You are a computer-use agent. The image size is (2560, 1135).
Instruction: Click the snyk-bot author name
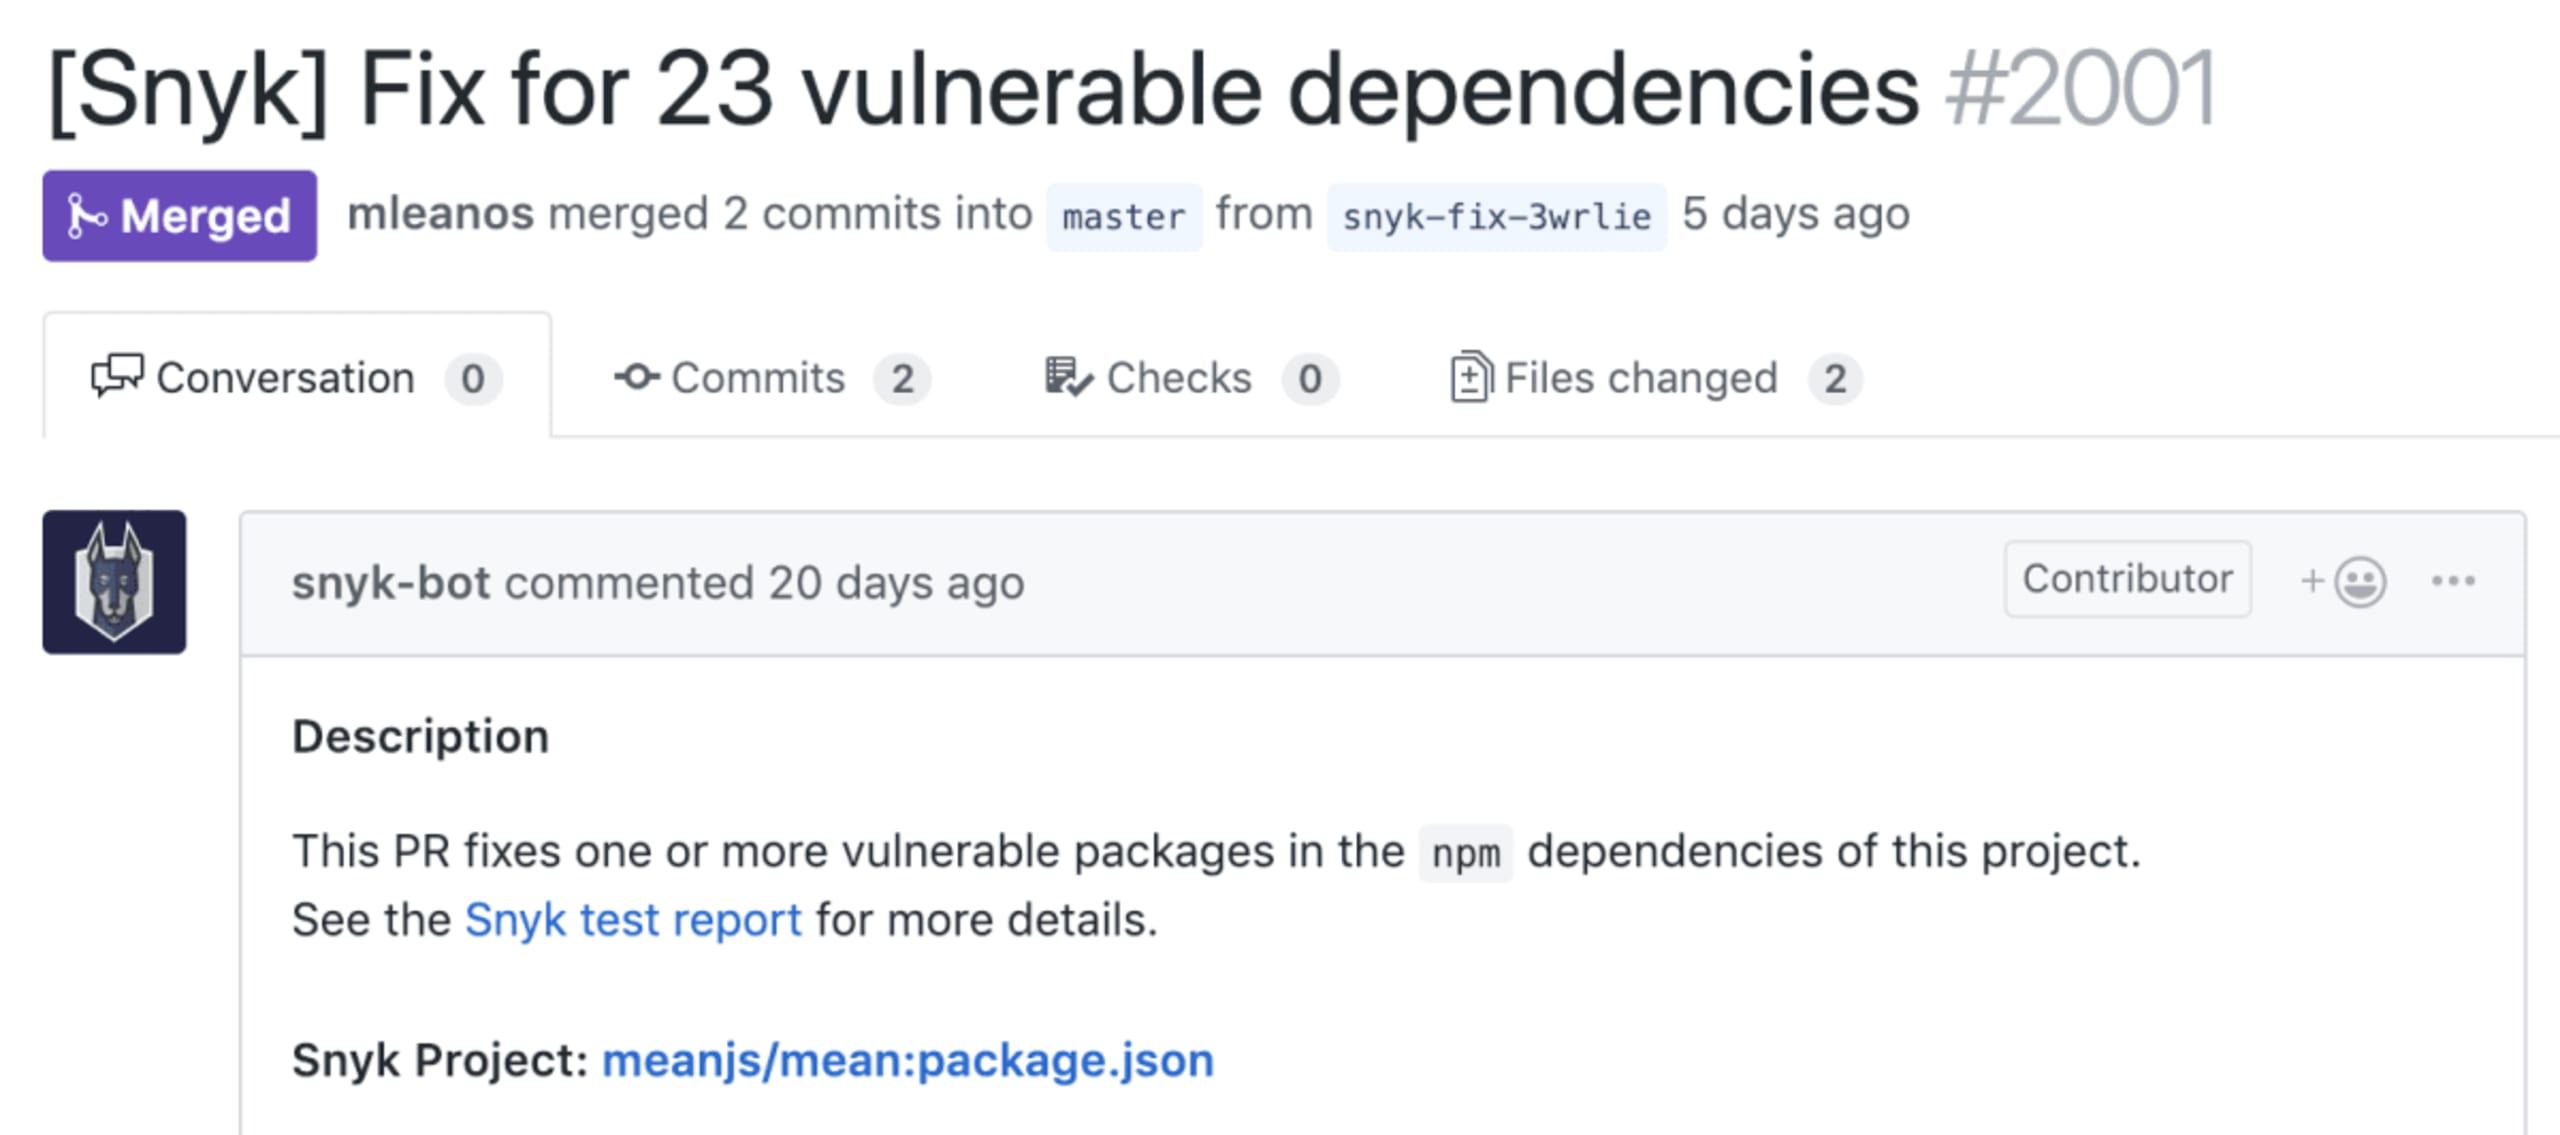(x=391, y=582)
